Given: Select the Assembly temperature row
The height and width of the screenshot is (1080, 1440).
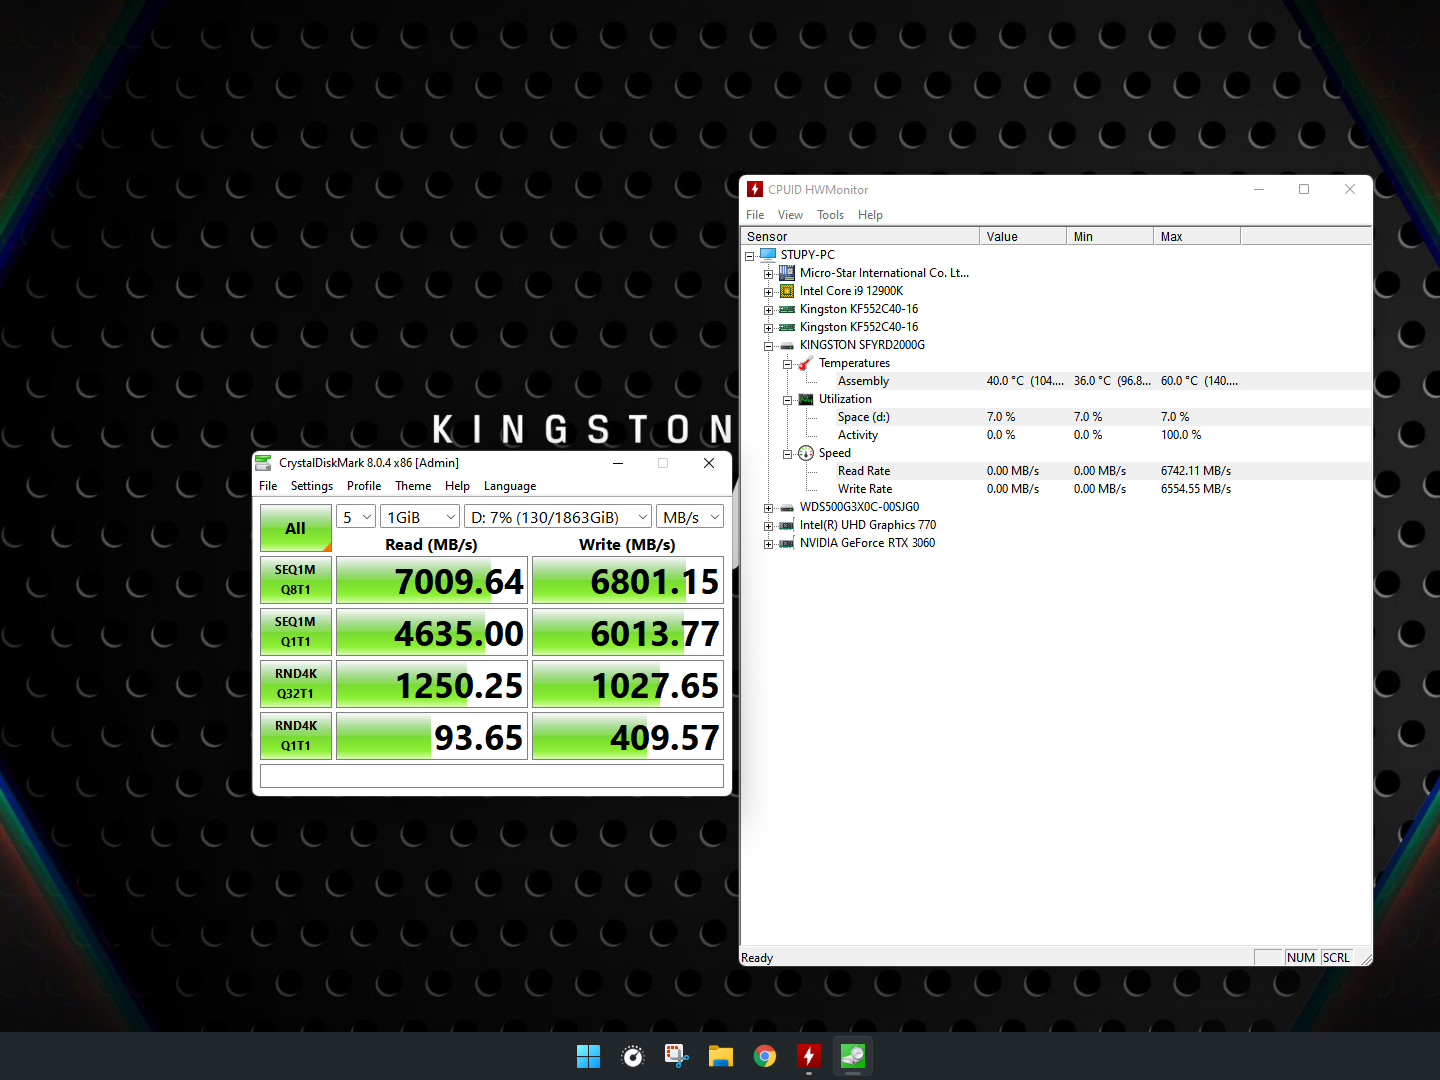Looking at the screenshot, I should coord(1055,381).
